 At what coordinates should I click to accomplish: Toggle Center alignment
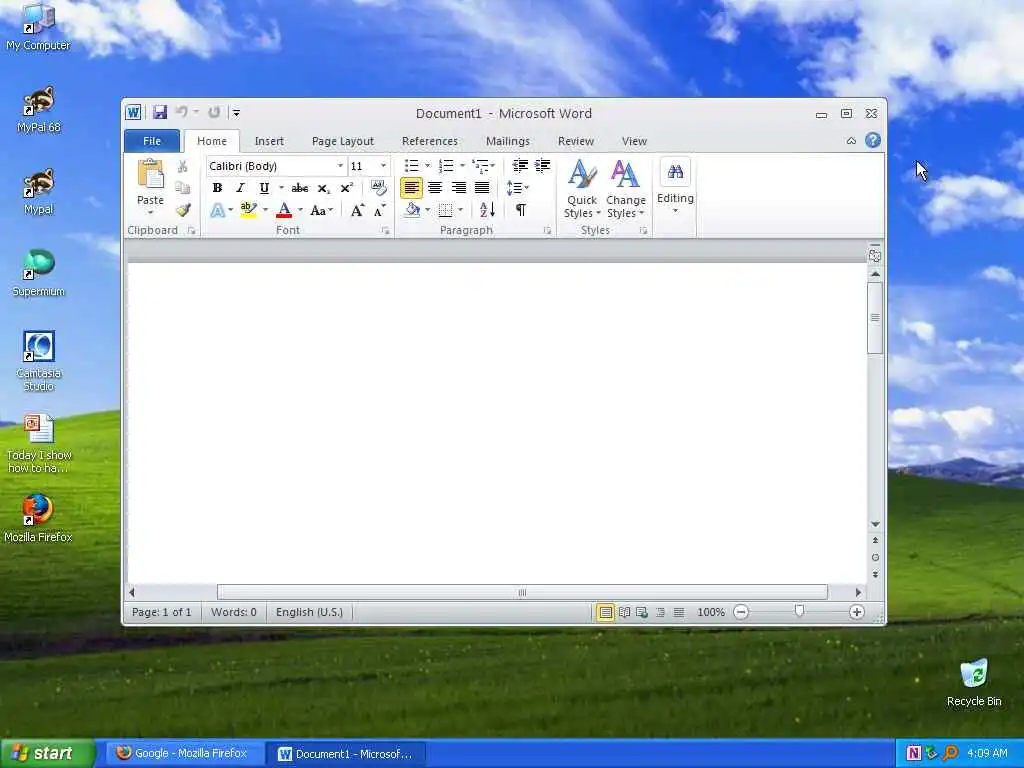click(x=435, y=188)
